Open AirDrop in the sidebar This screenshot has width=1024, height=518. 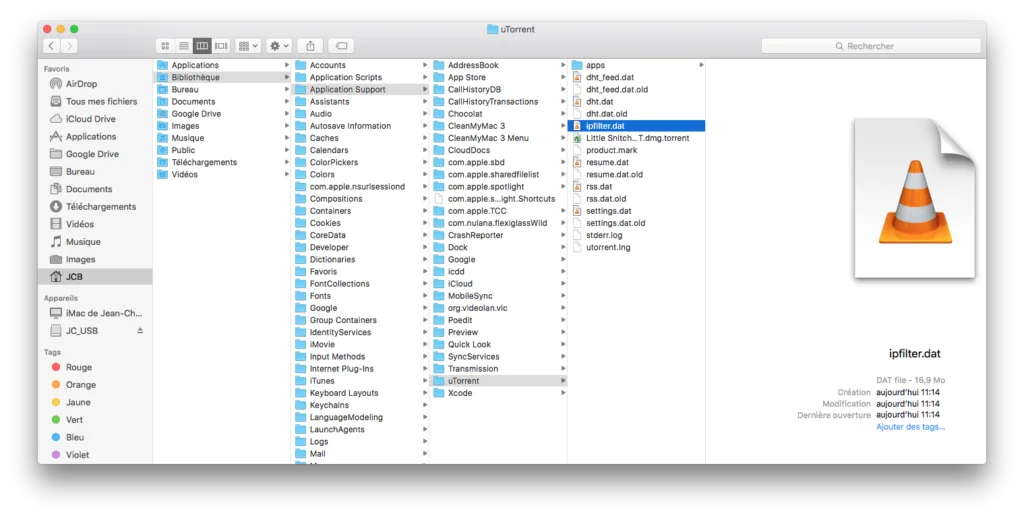click(x=81, y=84)
